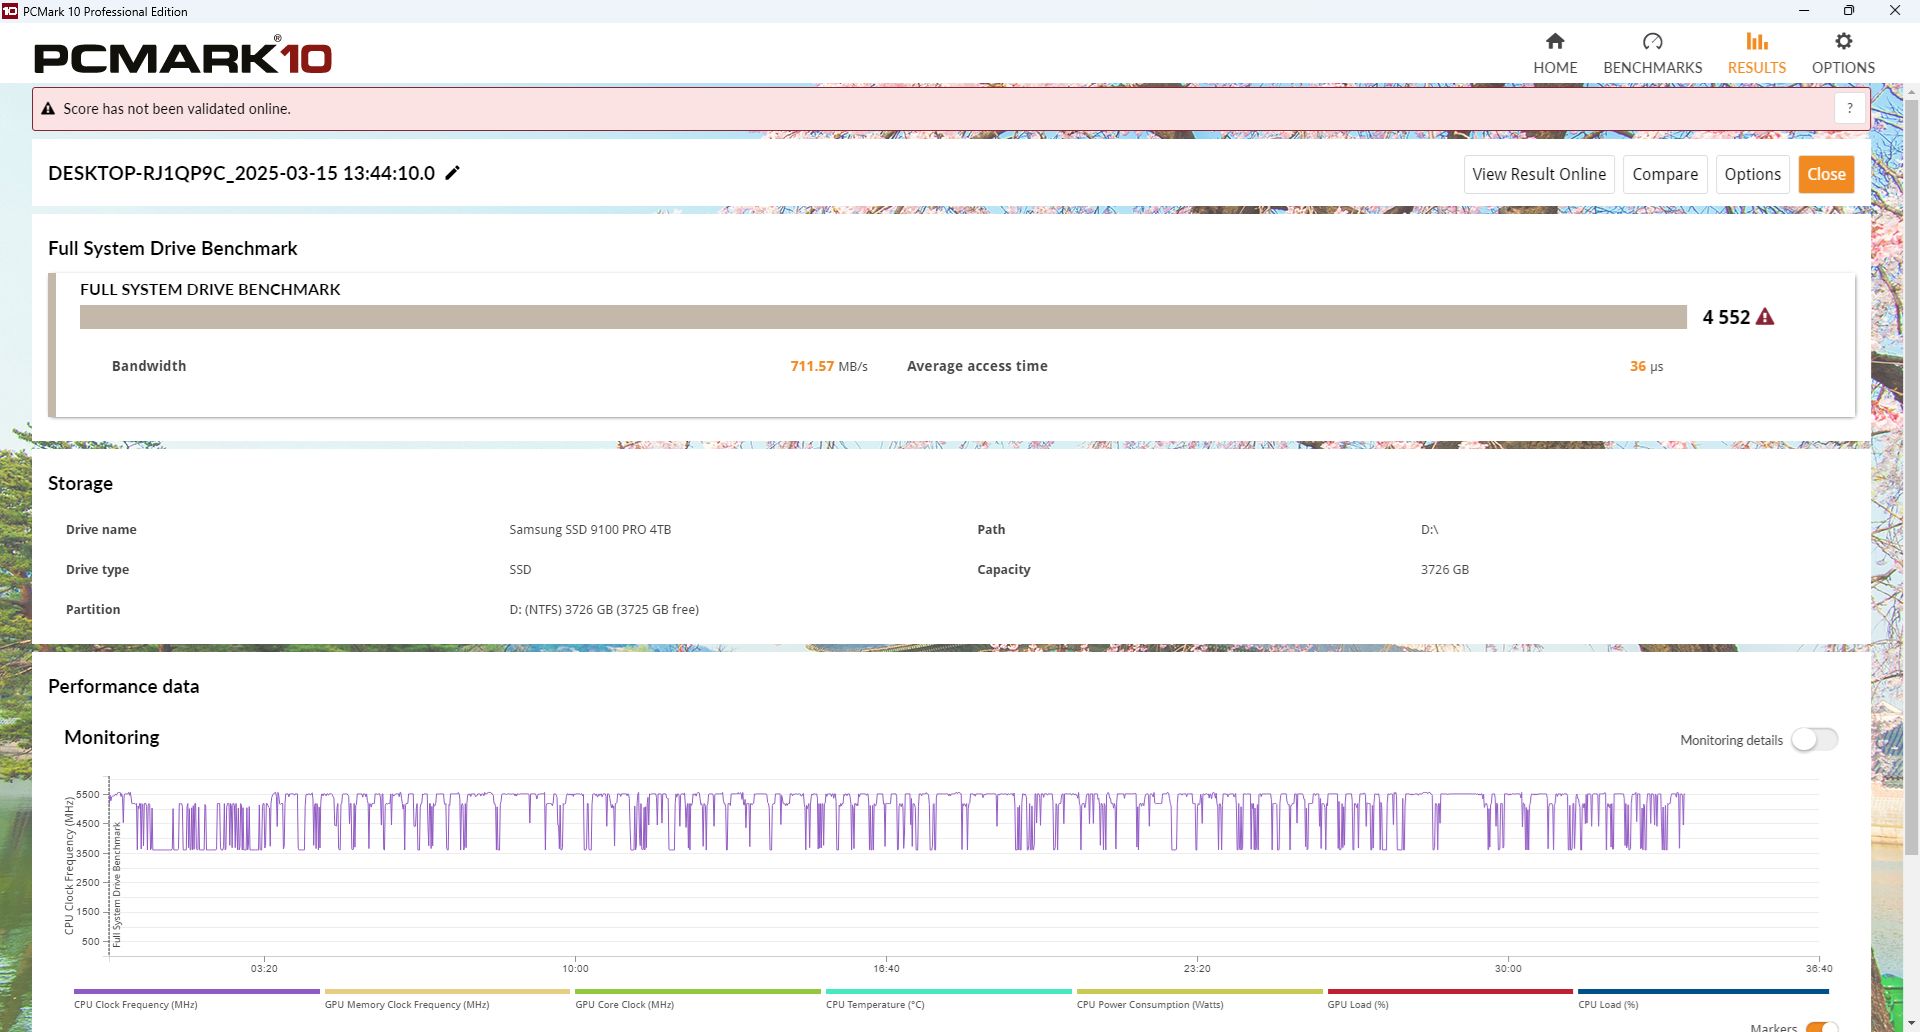
Task: Toggle GPU Load (%) legend series
Action: 1450,999
